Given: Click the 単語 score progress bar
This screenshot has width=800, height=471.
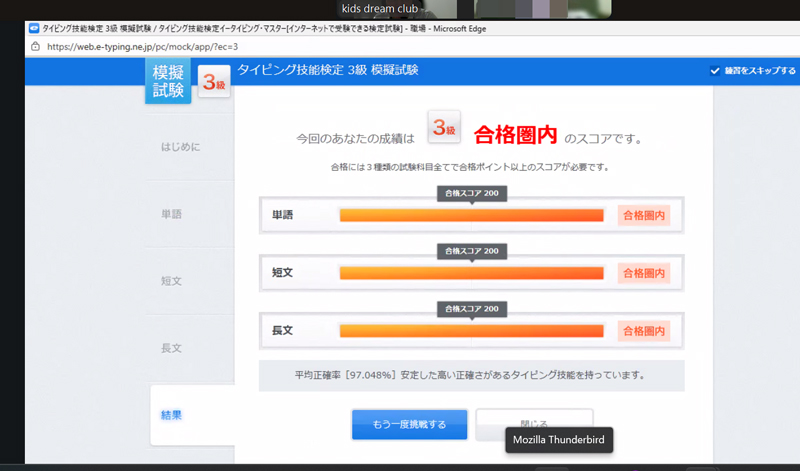Looking at the screenshot, I should tap(471, 215).
